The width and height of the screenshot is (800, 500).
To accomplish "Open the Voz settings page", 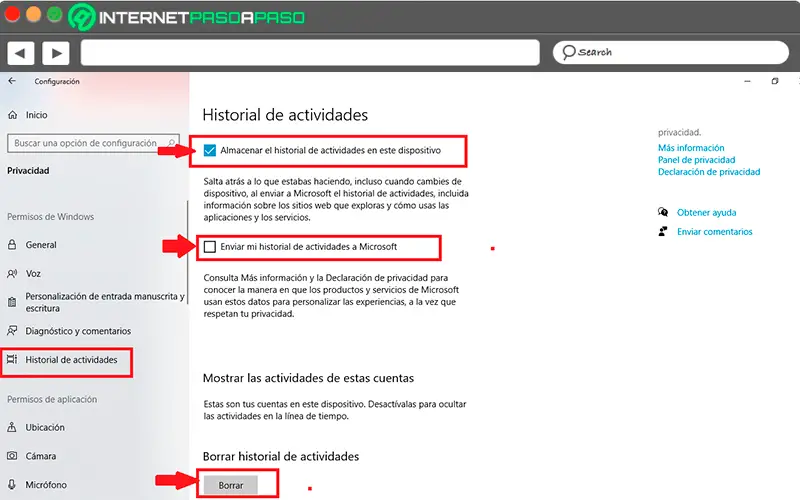I will coord(33,273).
